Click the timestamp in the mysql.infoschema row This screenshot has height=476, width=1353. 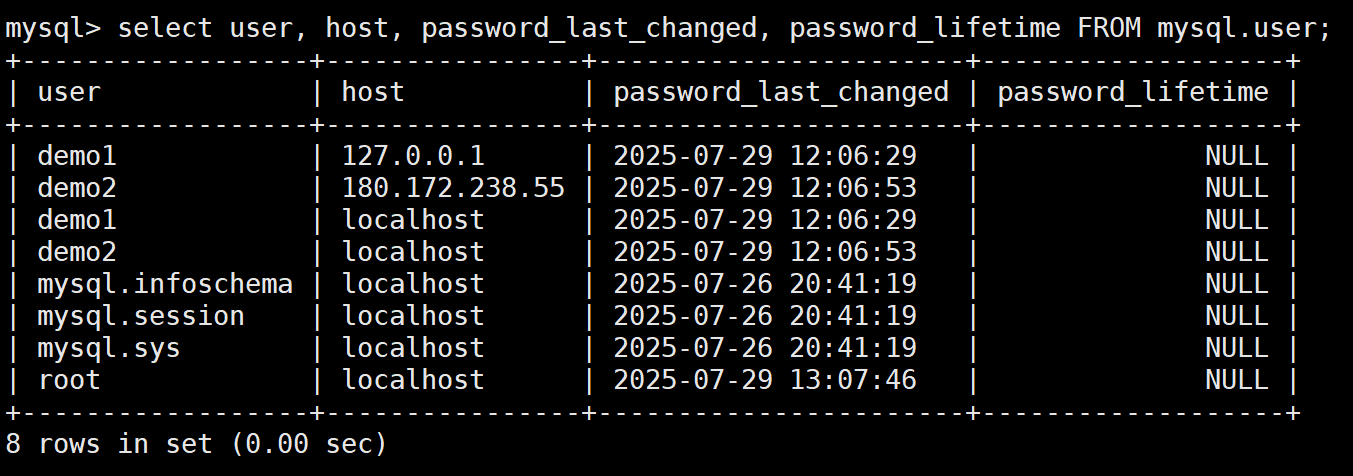coord(764,284)
